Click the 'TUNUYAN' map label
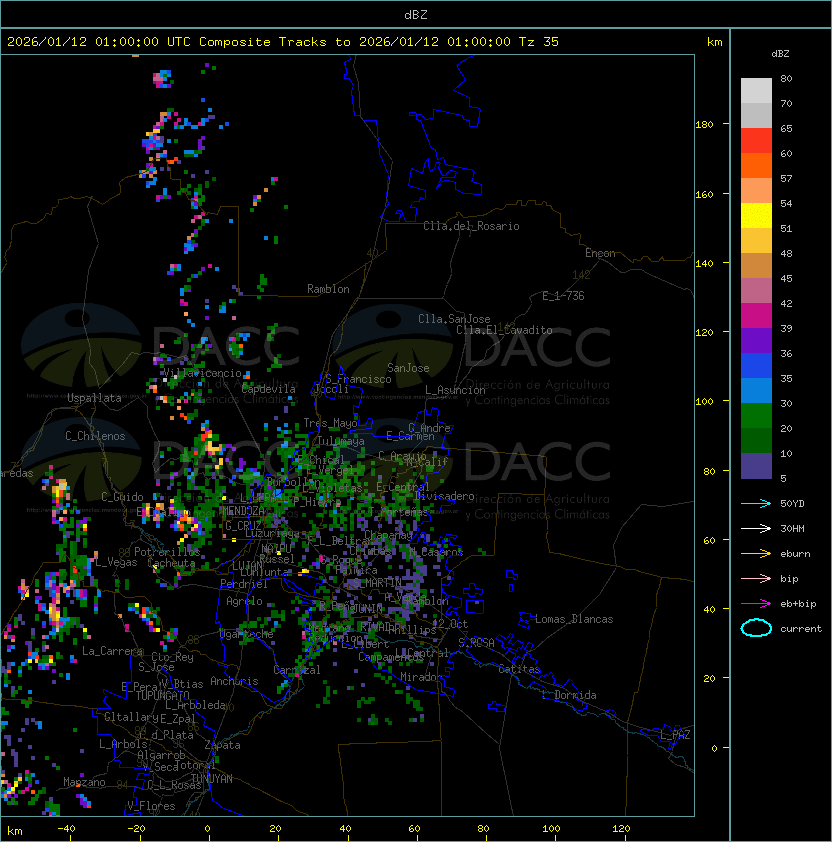832x842 pixels. (212, 779)
